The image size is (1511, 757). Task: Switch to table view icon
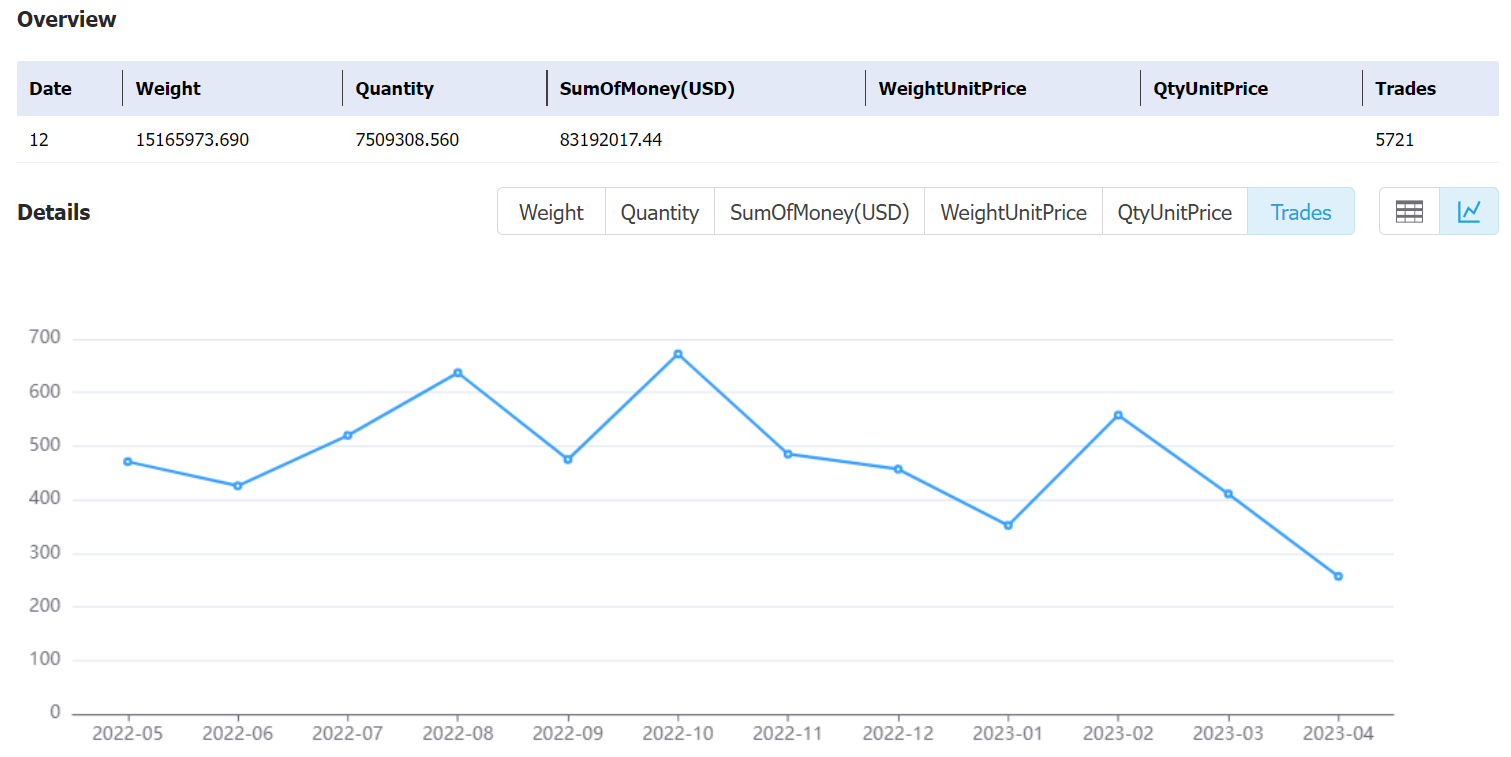coord(1409,211)
